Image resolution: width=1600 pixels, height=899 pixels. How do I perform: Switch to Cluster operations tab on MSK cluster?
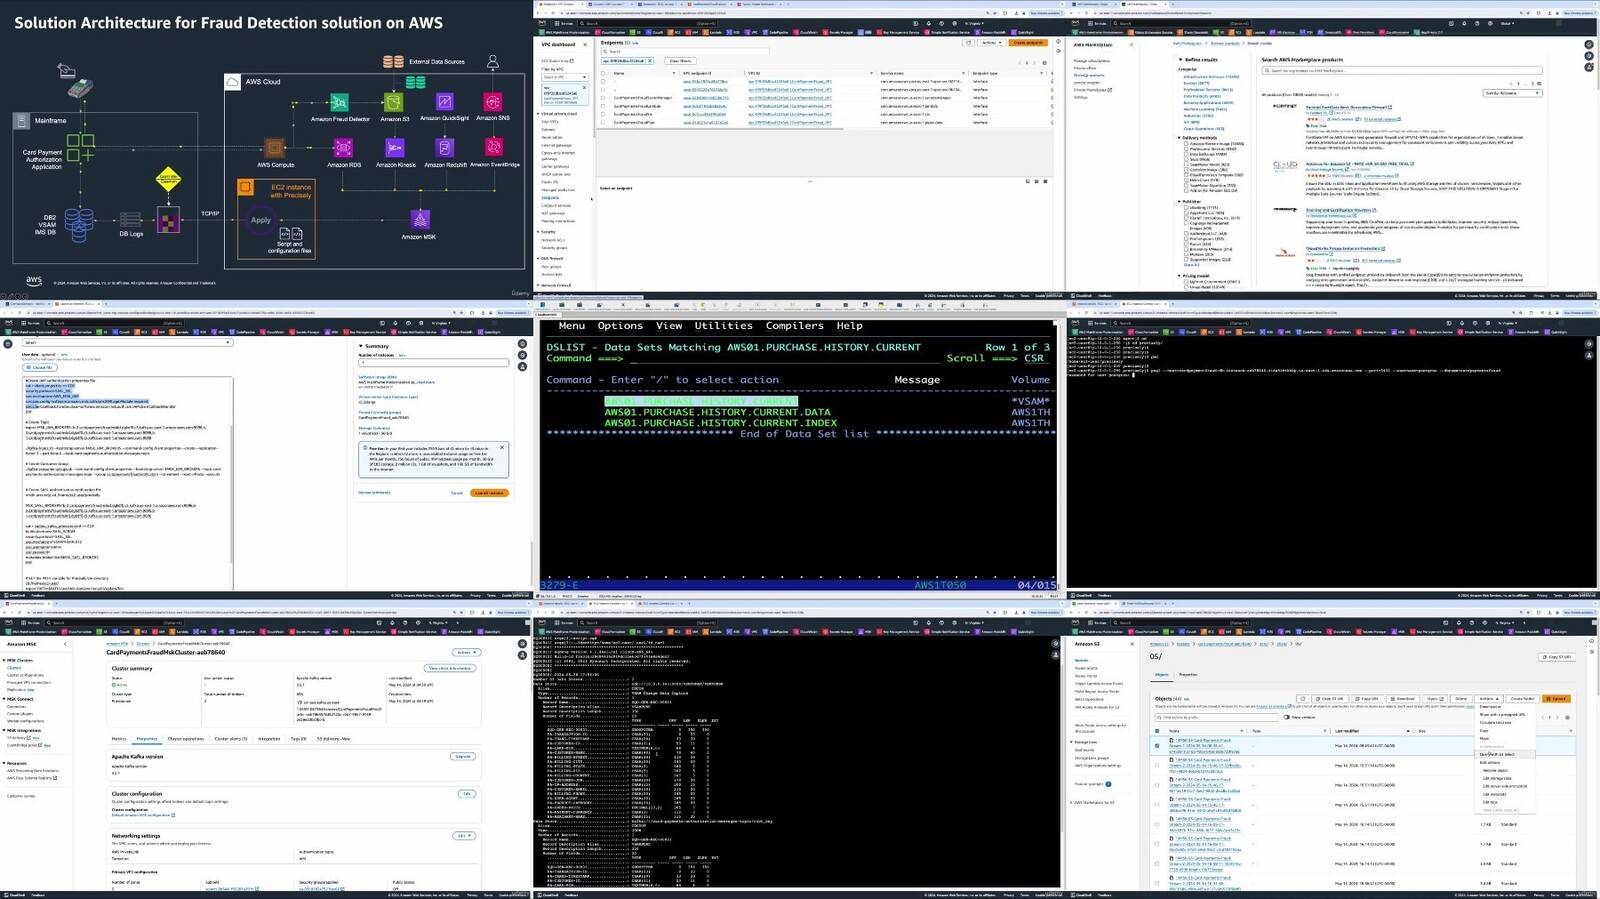(186, 739)
